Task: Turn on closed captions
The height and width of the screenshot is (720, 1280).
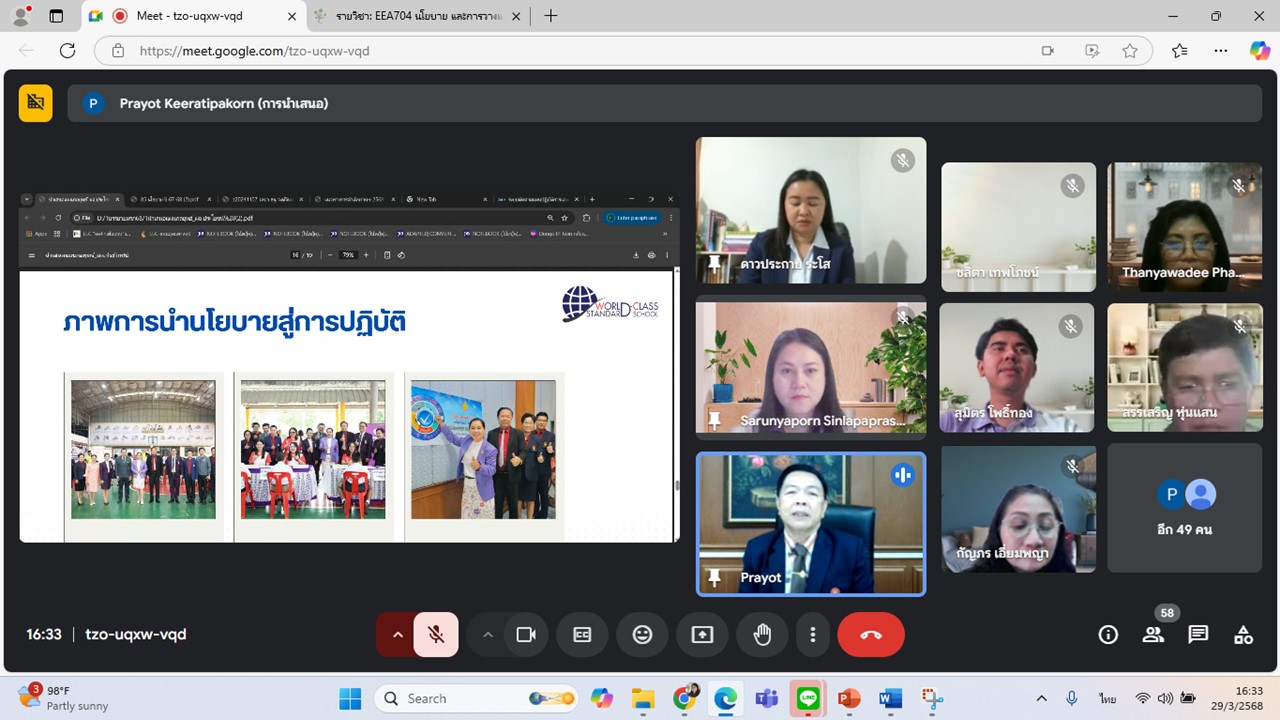Action: [582, 634]
